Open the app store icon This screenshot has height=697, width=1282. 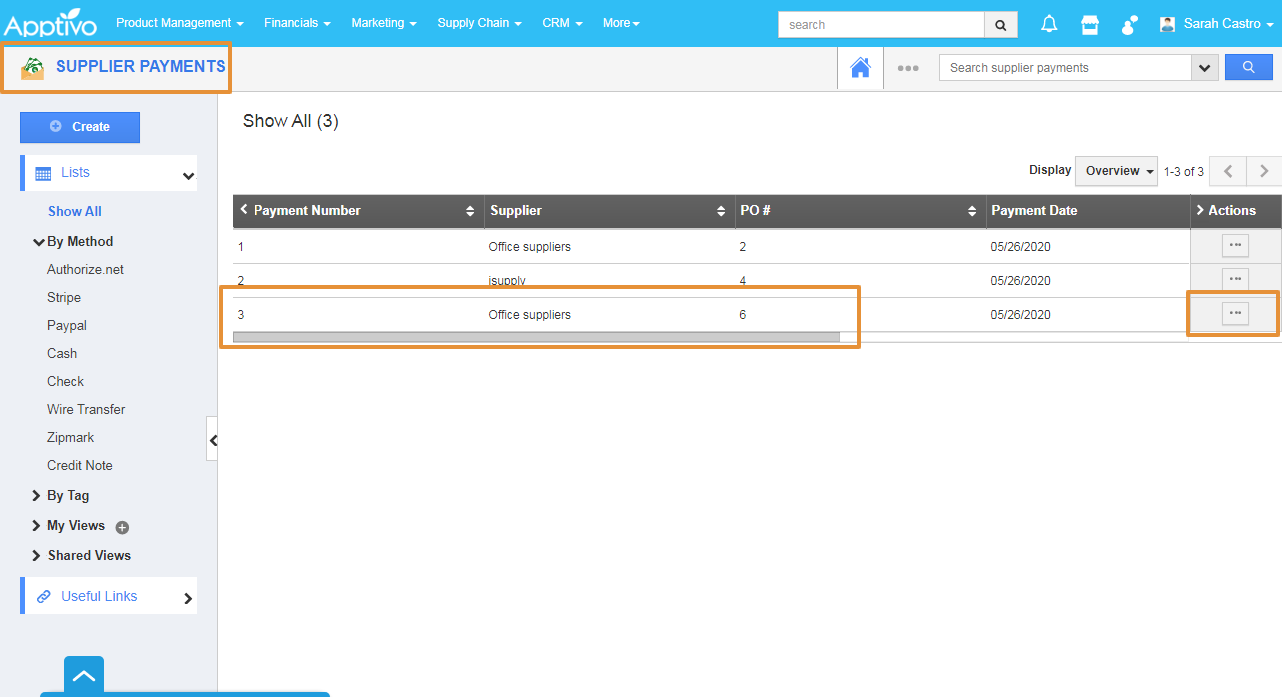(1090, 24)
